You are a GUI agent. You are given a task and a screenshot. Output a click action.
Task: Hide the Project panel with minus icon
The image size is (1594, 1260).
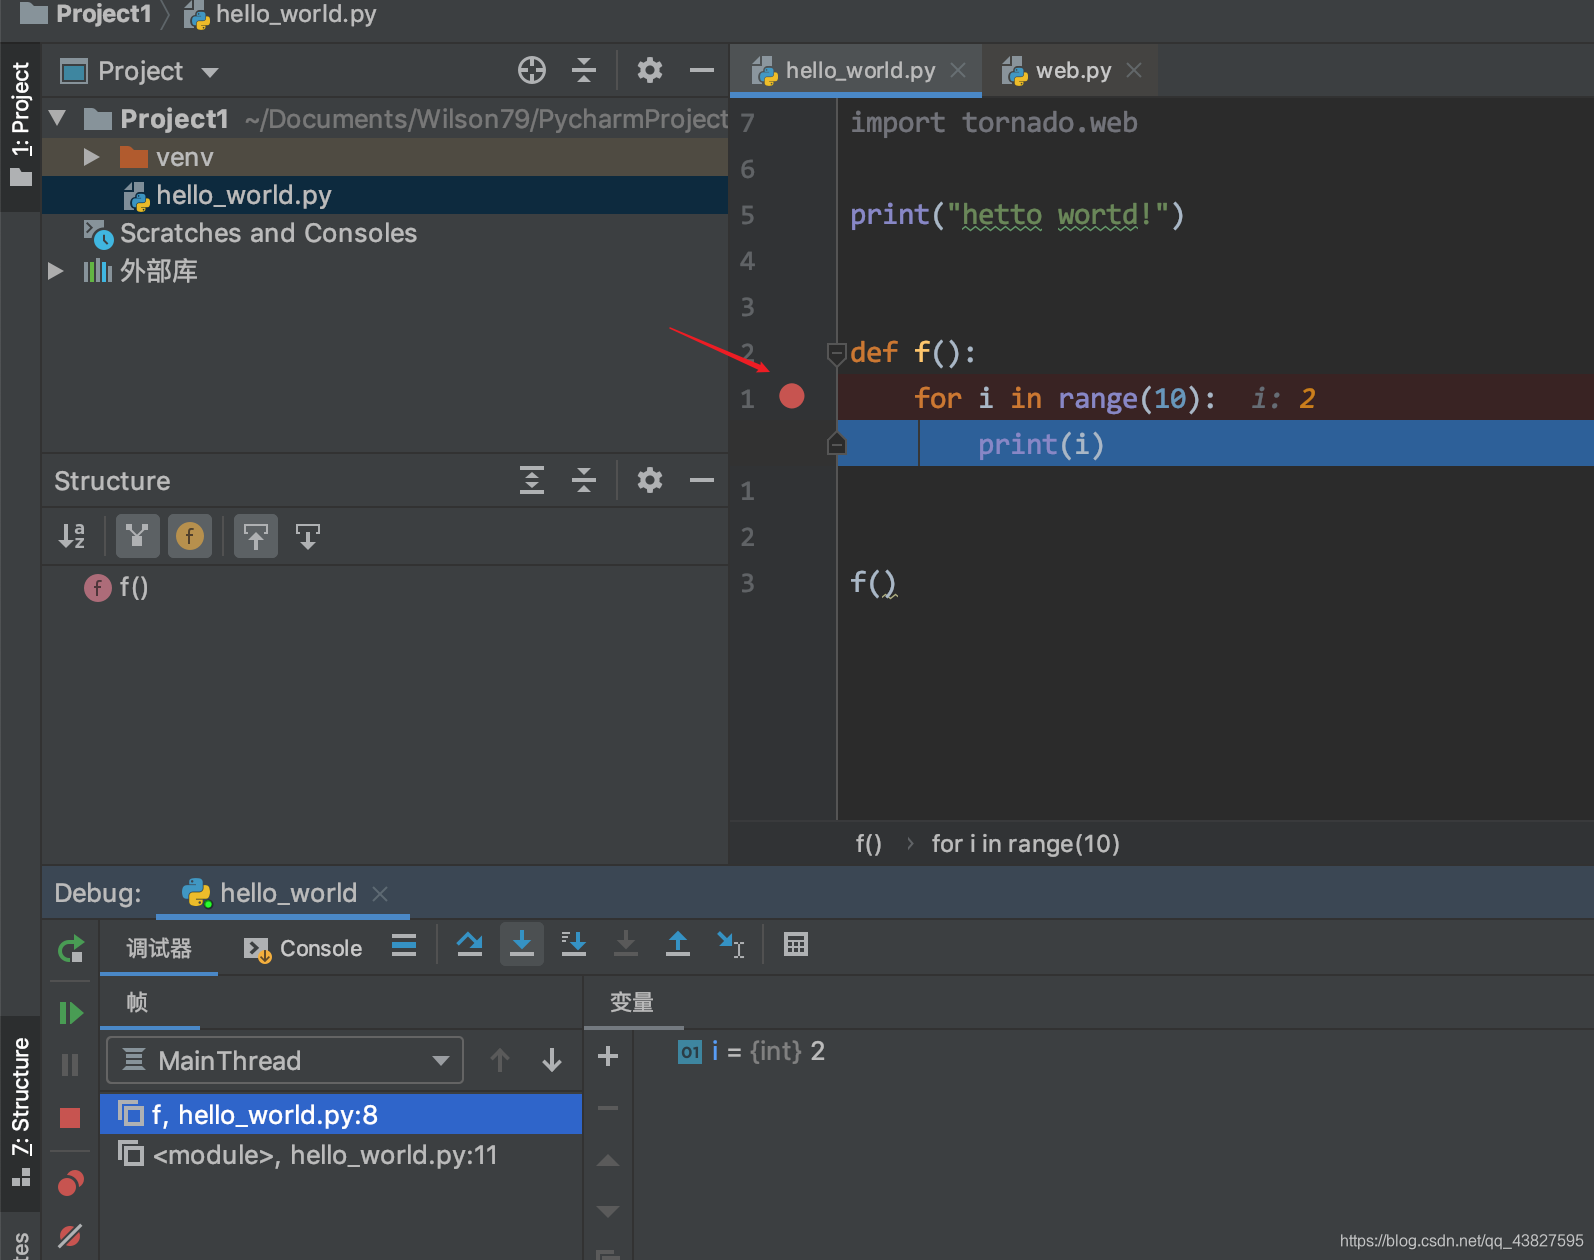[x=702, y=70]
